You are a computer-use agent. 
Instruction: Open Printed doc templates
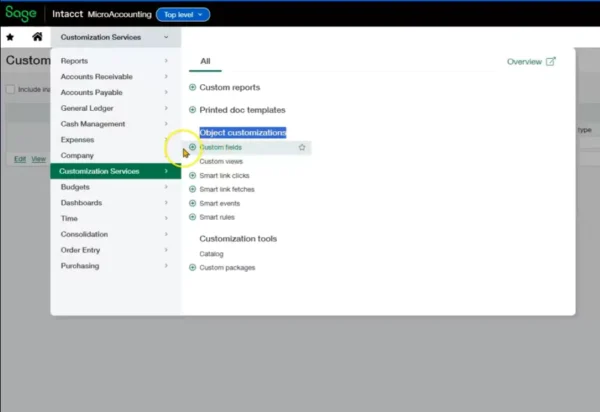point(242,110)
